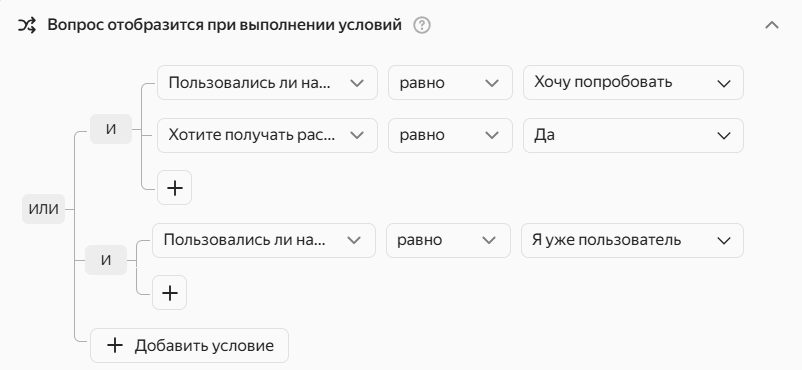
Task: Open the 'Я уже пользователь' value dropdown
Action: pos(632,240)
